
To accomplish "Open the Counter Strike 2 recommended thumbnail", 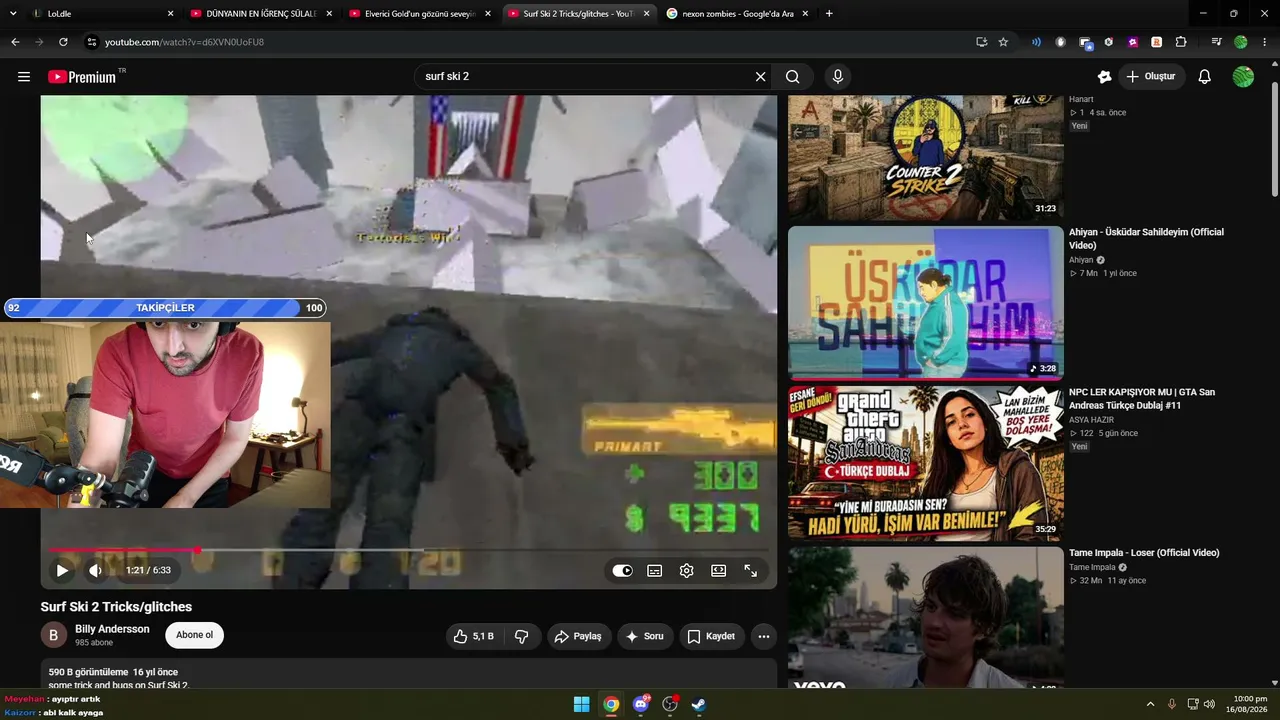I will 926,158.
